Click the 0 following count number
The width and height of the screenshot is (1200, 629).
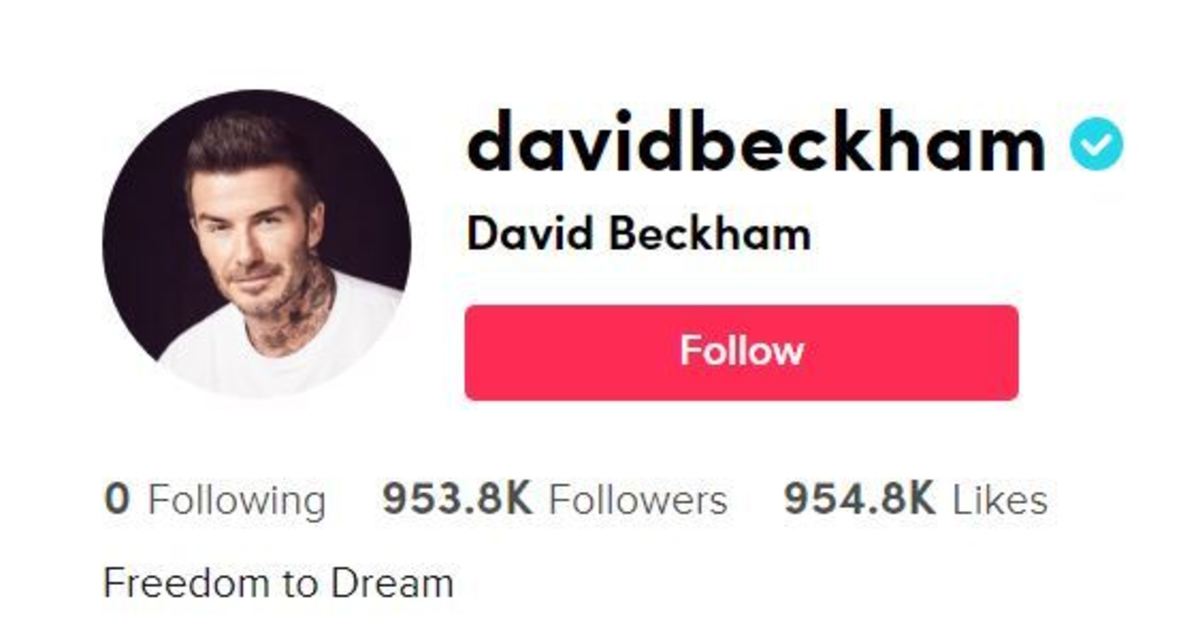pos(117,499)
